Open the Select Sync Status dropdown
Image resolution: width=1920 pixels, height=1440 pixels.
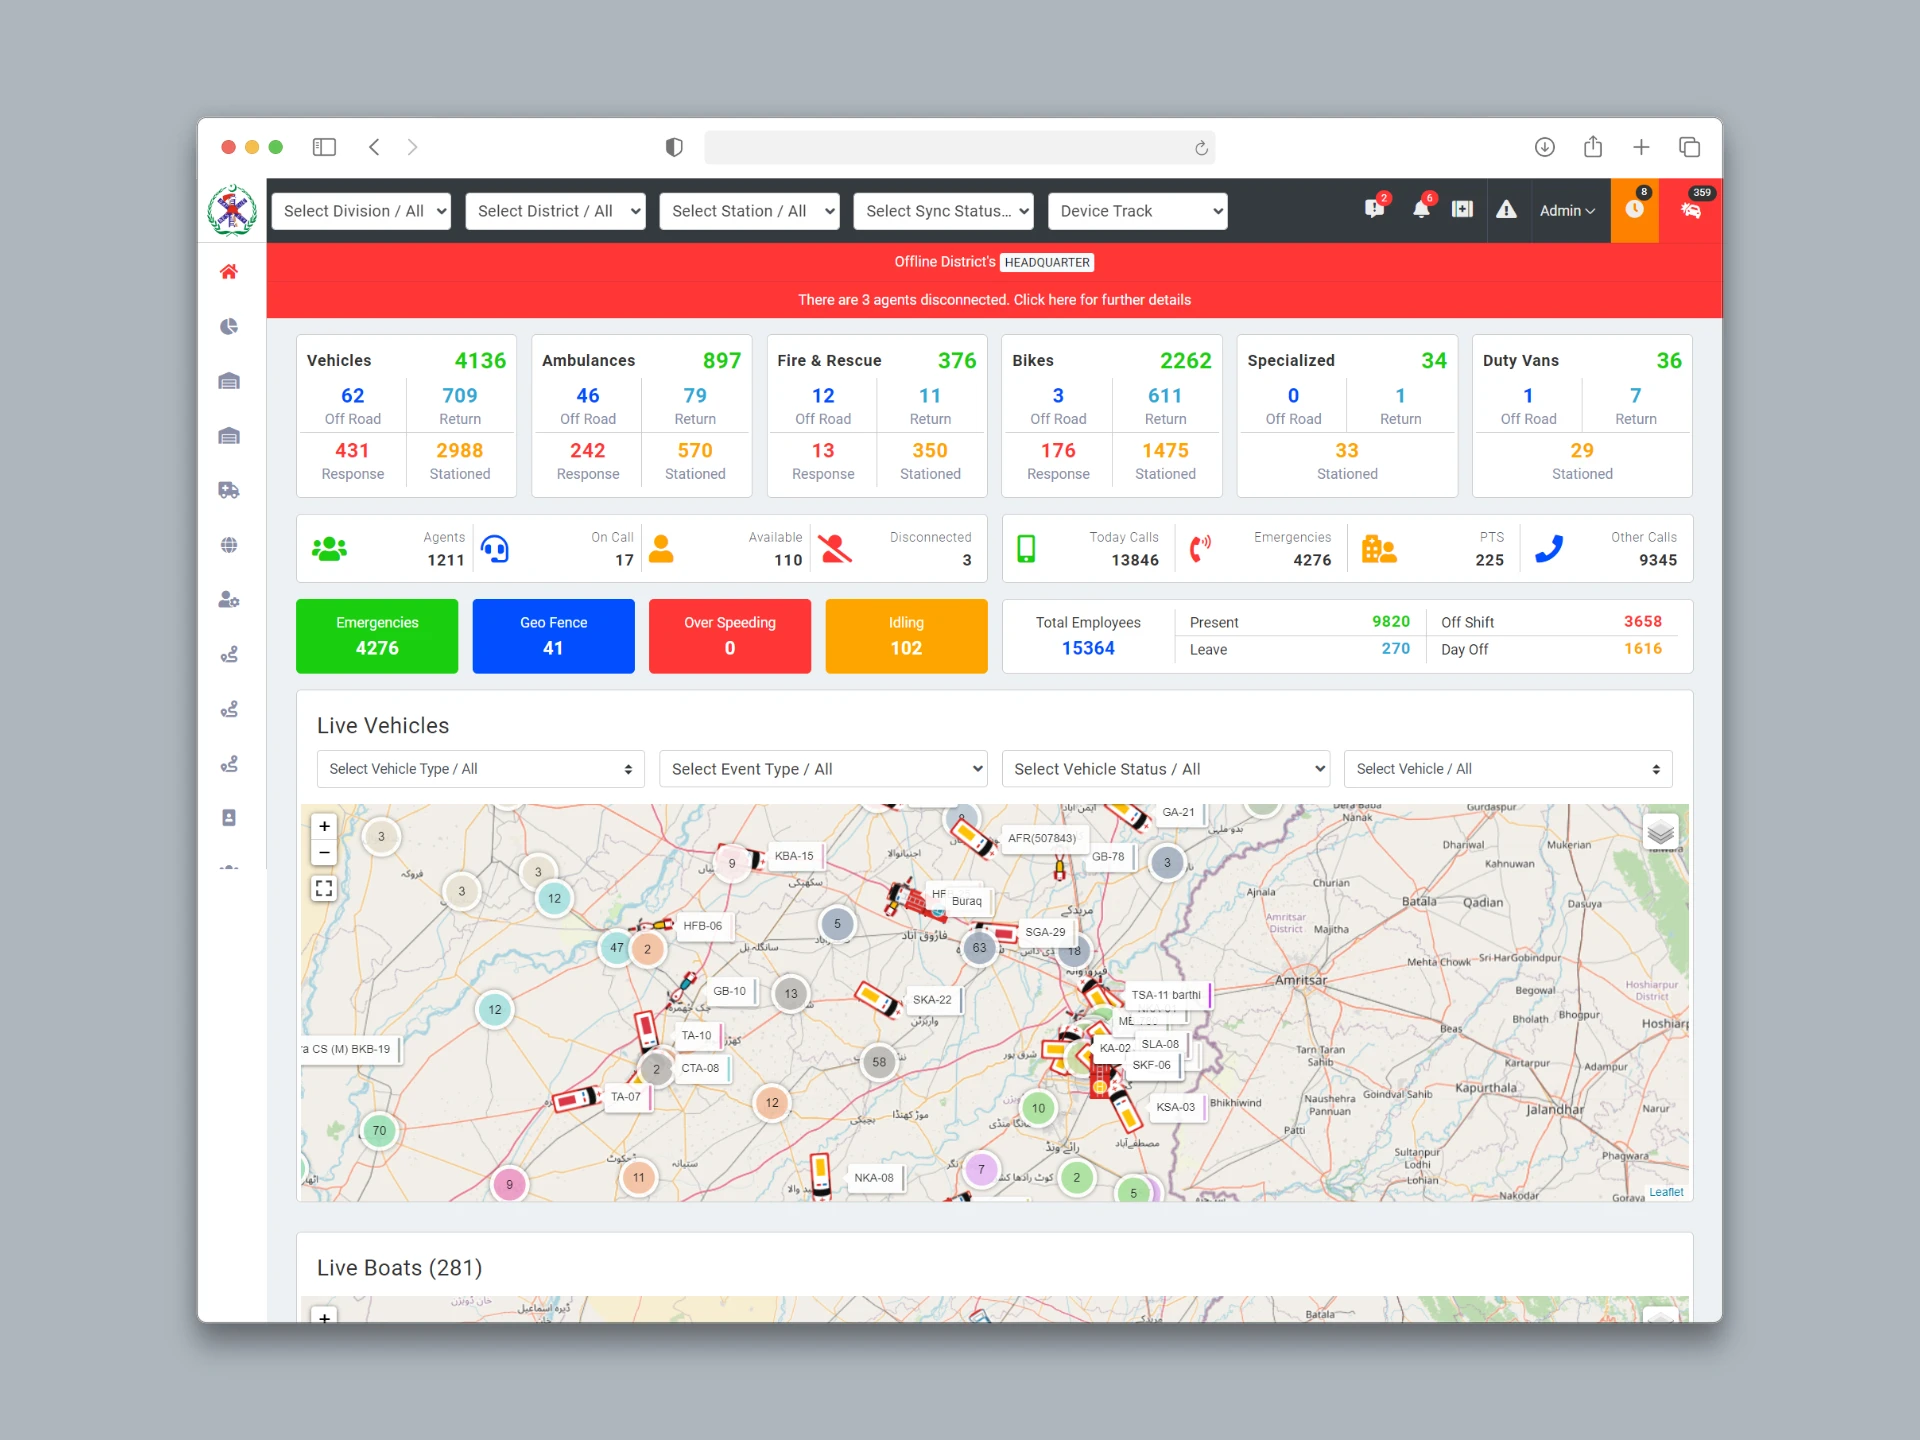point(943,211)
